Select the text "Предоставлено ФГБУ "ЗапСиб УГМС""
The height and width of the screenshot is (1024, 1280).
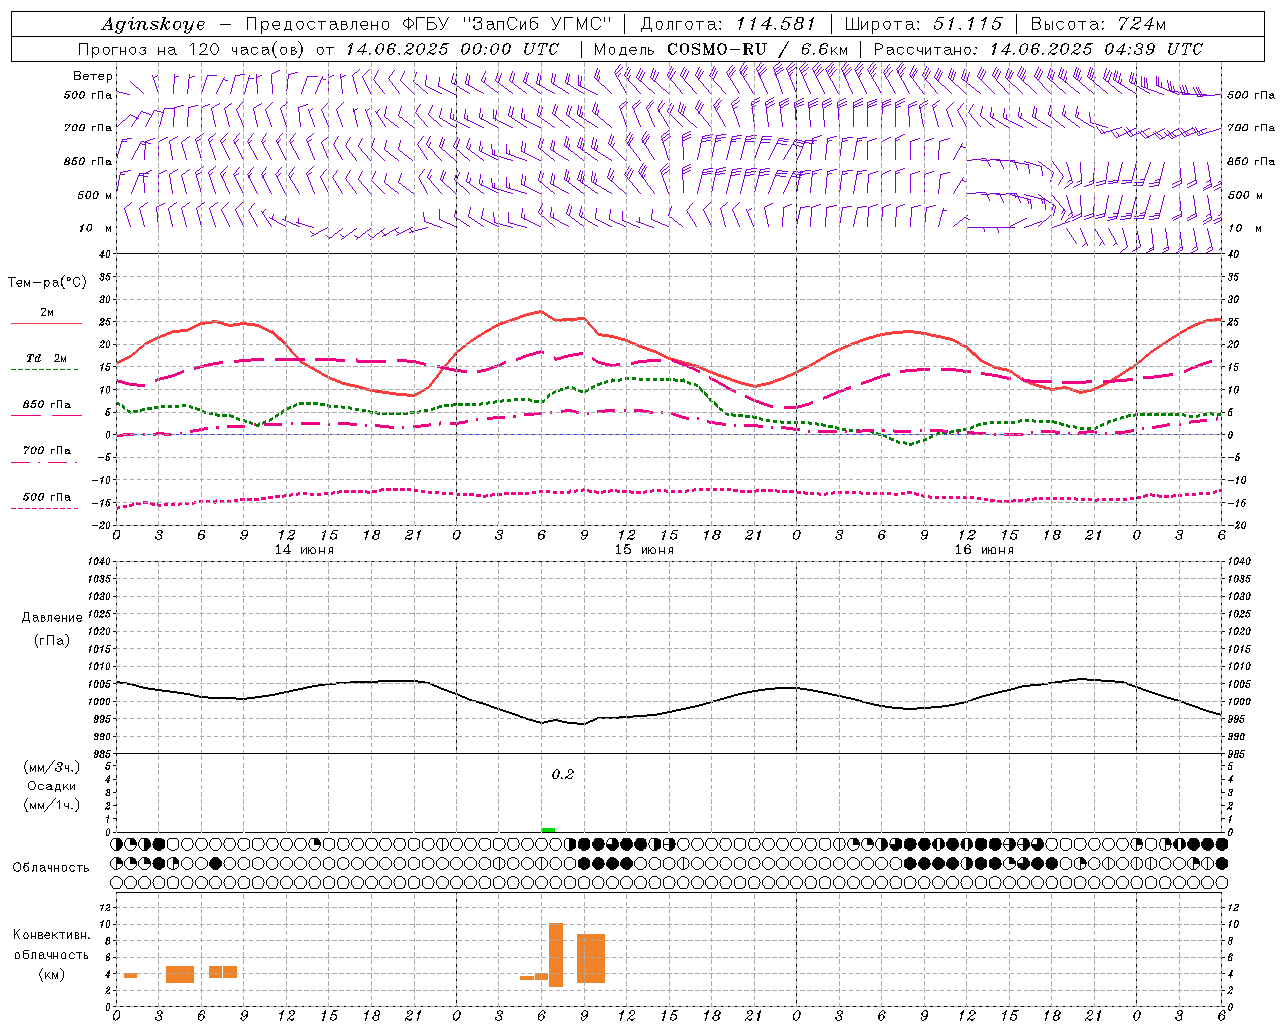[x=428, y=24]
